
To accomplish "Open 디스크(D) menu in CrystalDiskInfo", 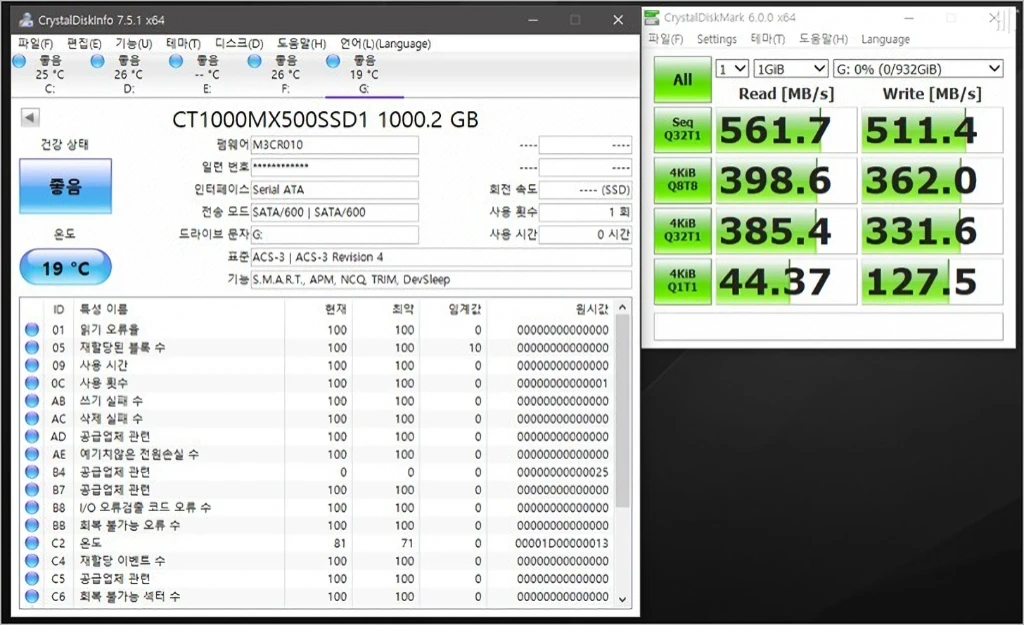I will pos(239,44).
